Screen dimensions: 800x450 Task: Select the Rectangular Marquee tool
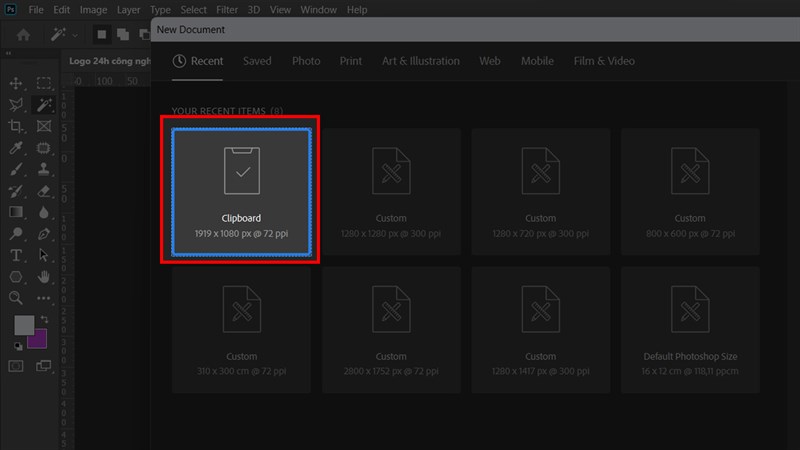(43, 83)
